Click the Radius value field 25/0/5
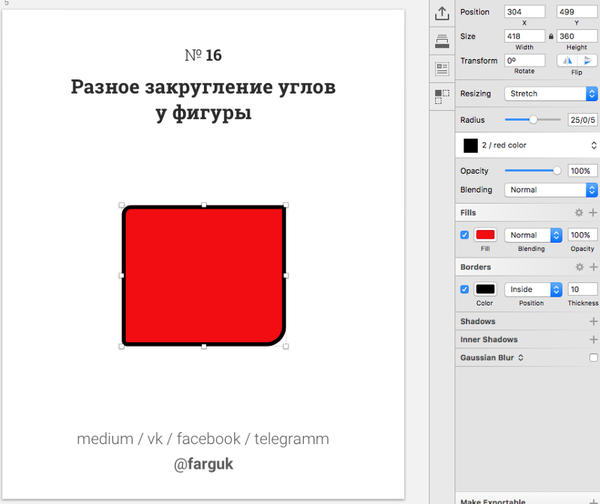 coord(582,120)
